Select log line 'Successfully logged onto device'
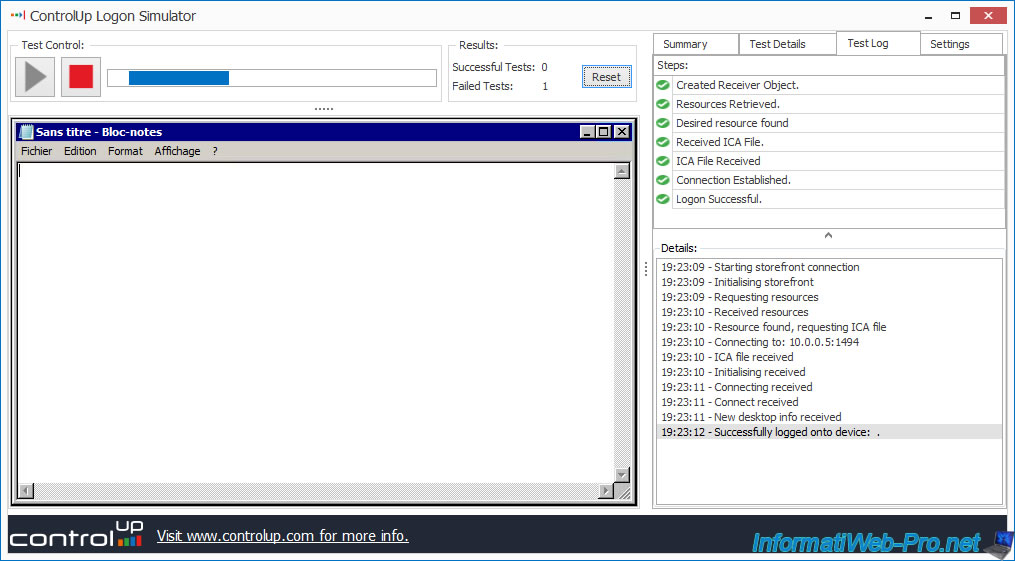Screen dimensions: 1015x561 coord(829,432)
